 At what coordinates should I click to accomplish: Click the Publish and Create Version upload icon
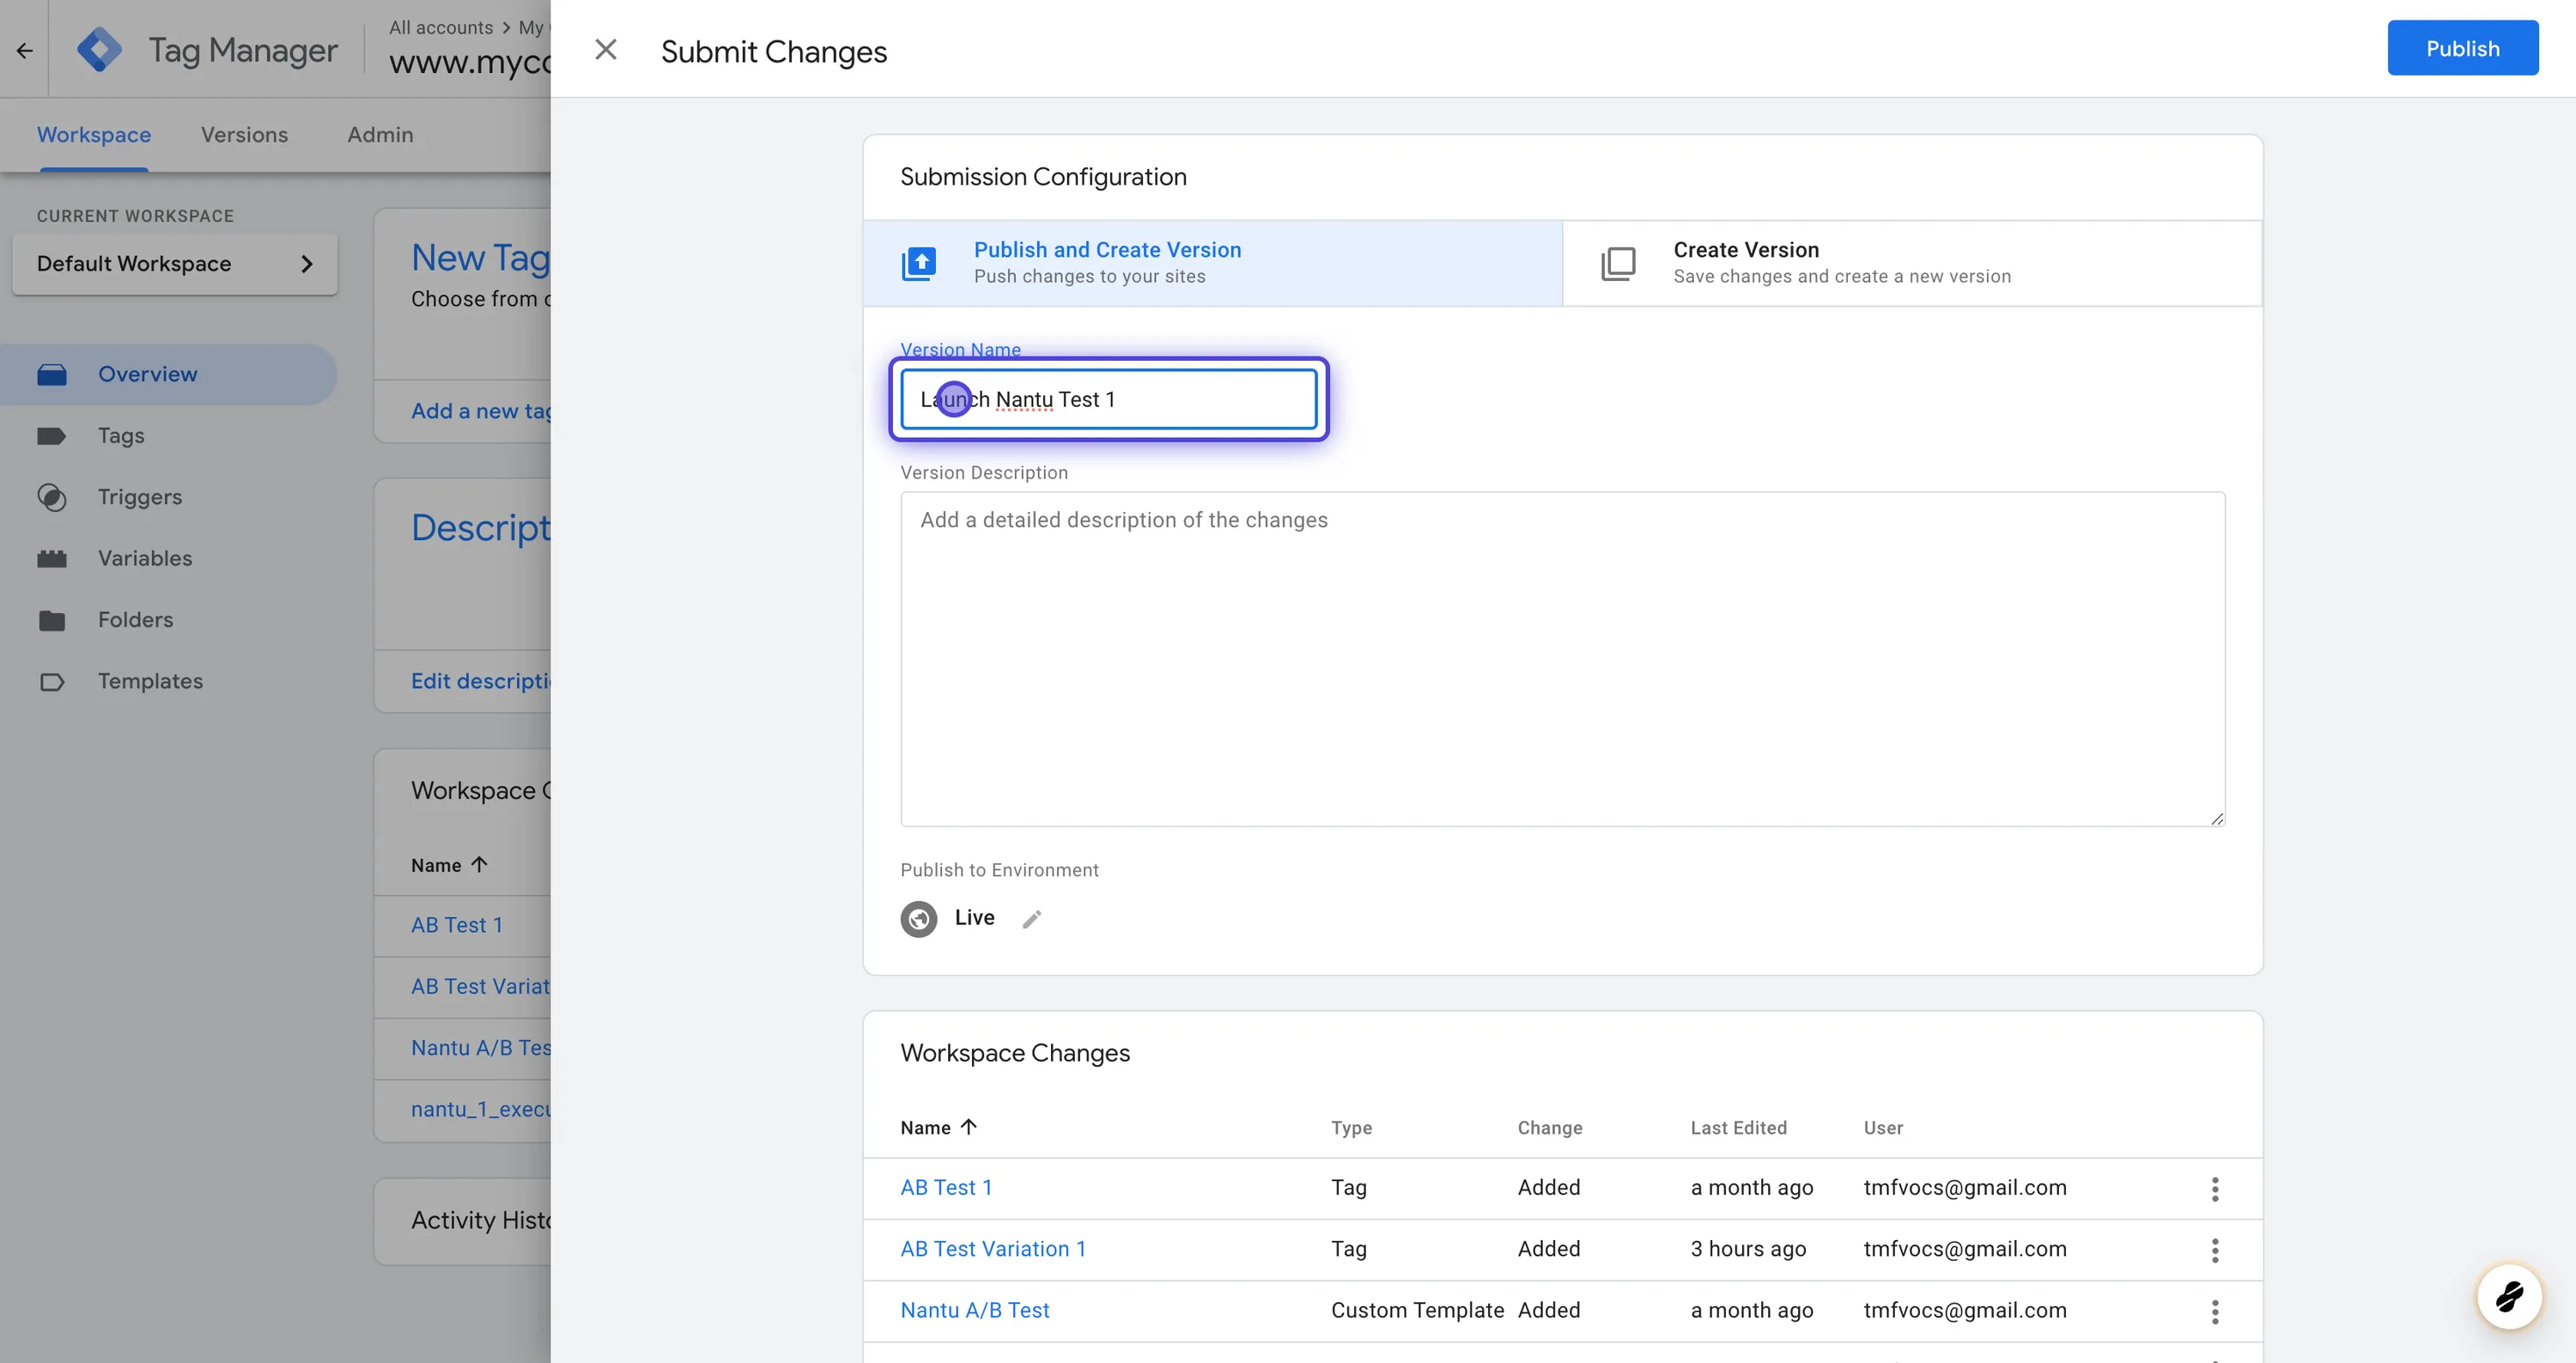tap(919, 263)
